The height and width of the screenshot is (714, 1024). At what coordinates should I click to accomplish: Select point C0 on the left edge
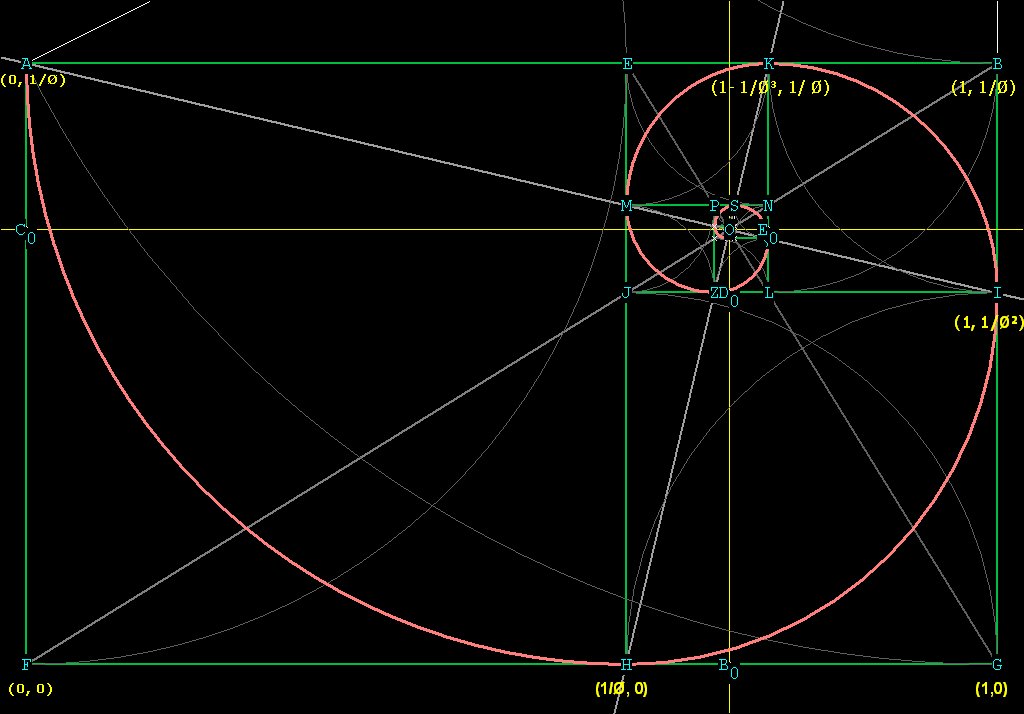pos(24,229)
